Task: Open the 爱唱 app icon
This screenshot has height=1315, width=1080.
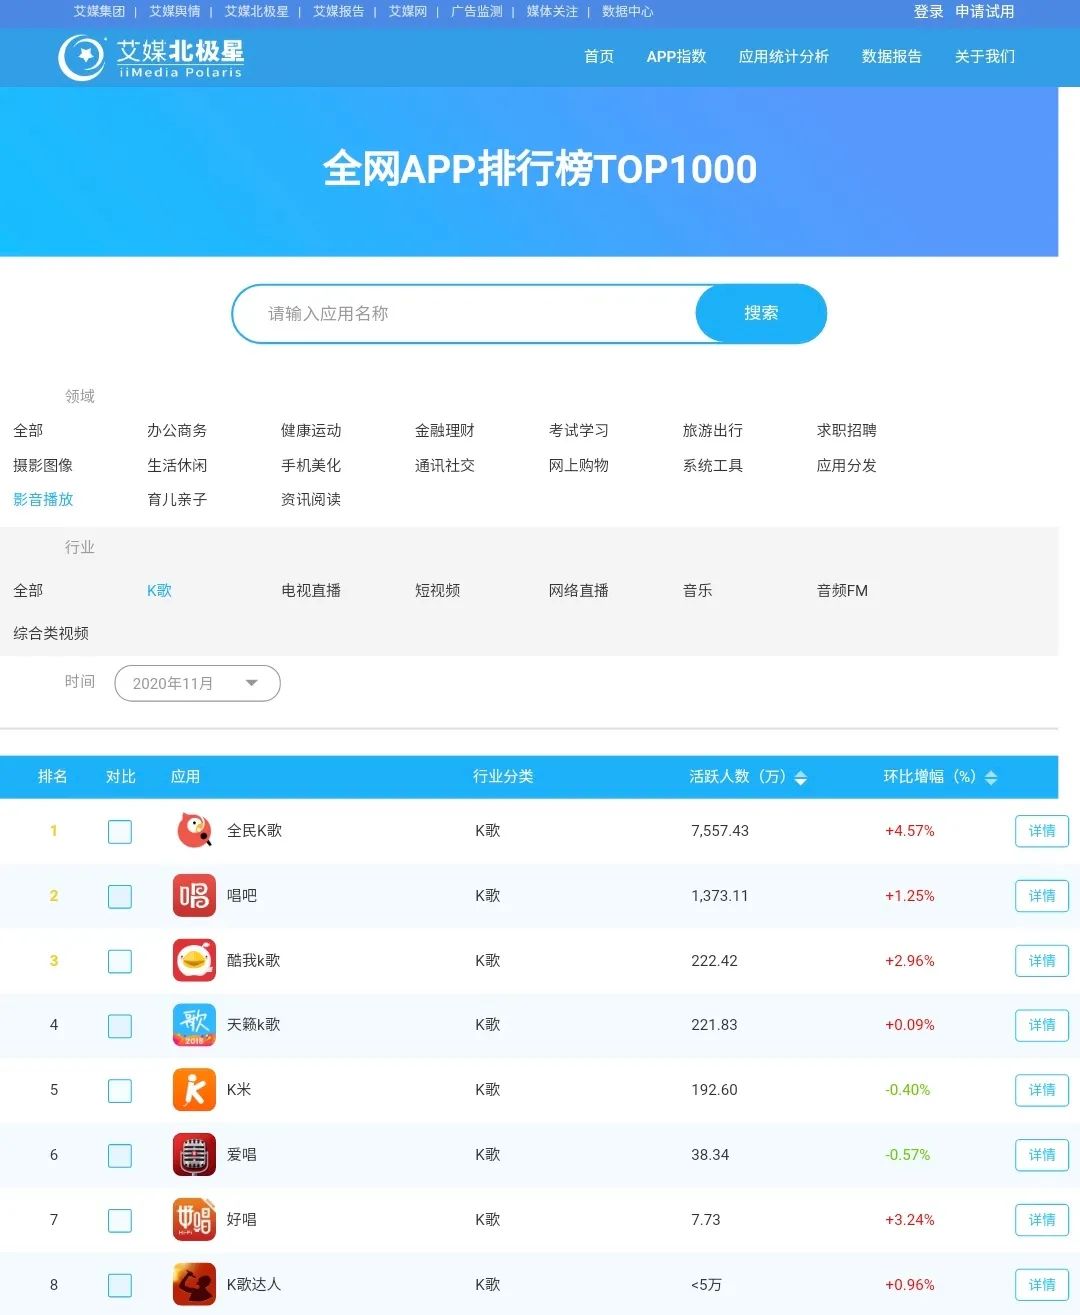Action: (194, 1155)
